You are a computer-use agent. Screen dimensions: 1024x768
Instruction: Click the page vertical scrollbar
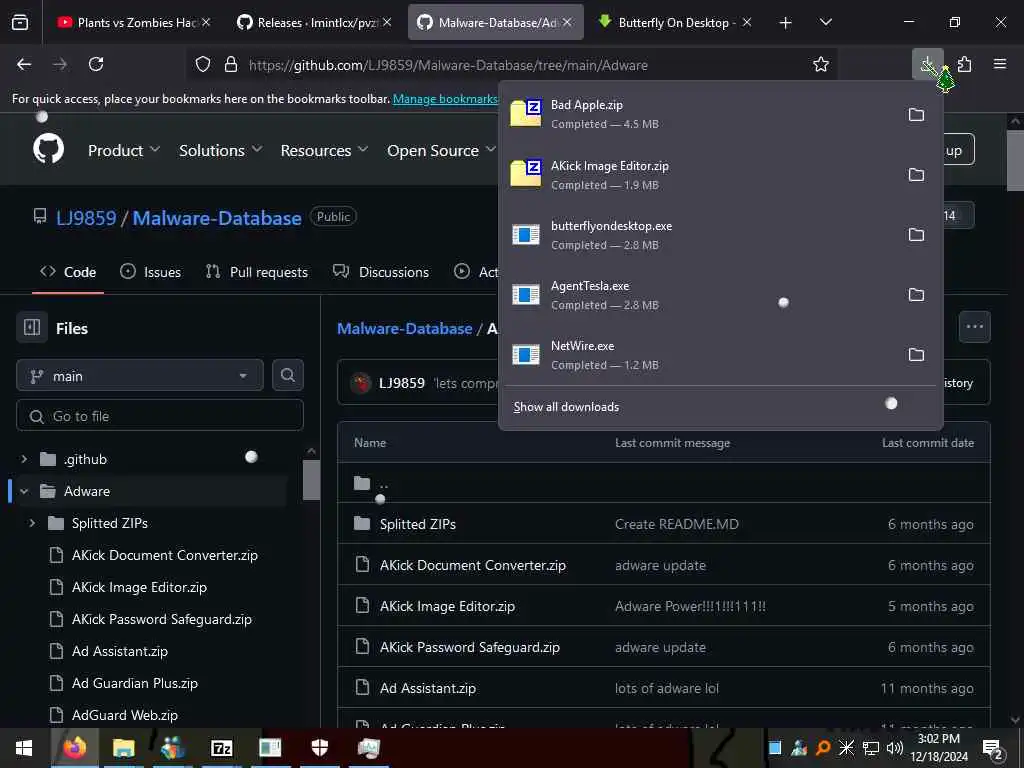click(1015, 160)
